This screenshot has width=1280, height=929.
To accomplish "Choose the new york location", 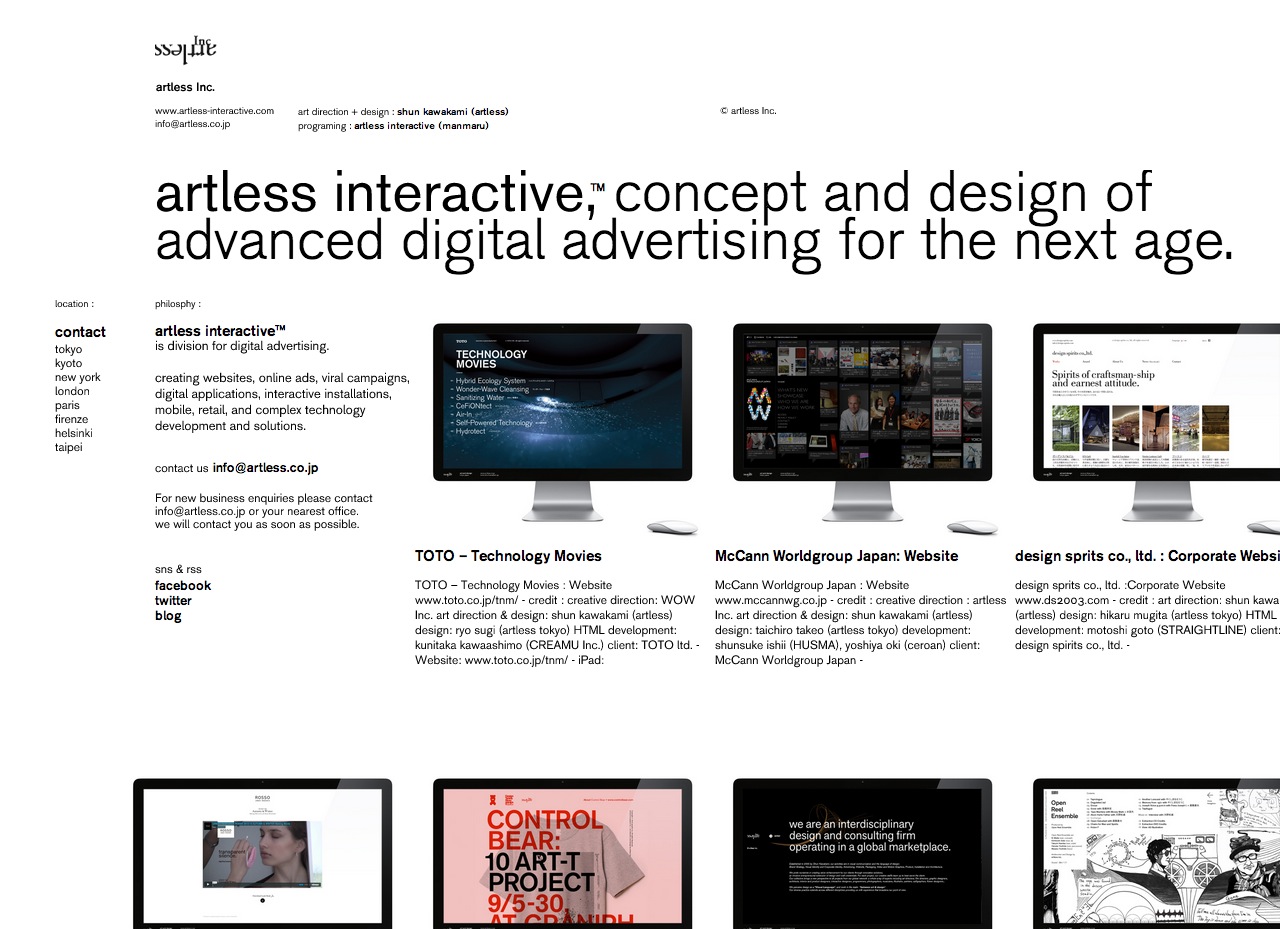I will point(78,377).
